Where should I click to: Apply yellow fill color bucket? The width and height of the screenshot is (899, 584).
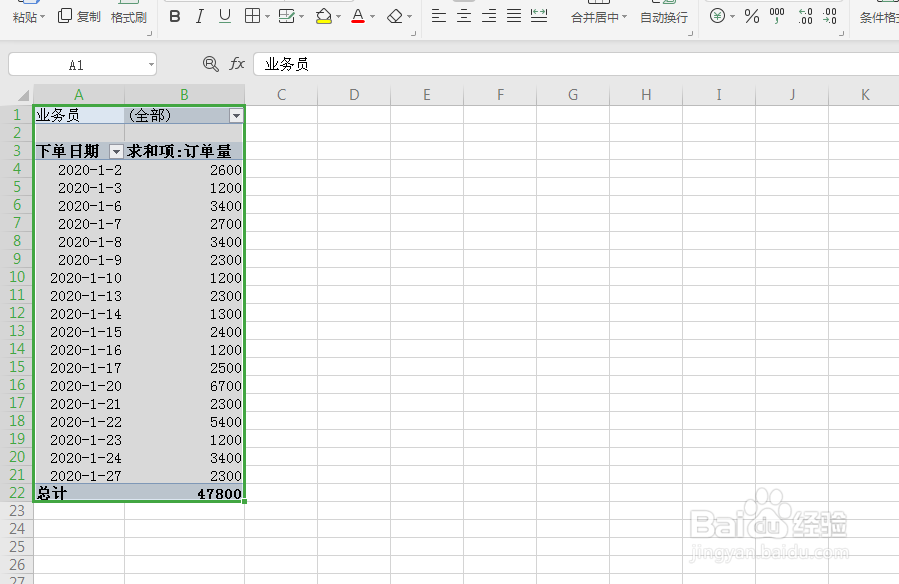click(324, 17)
